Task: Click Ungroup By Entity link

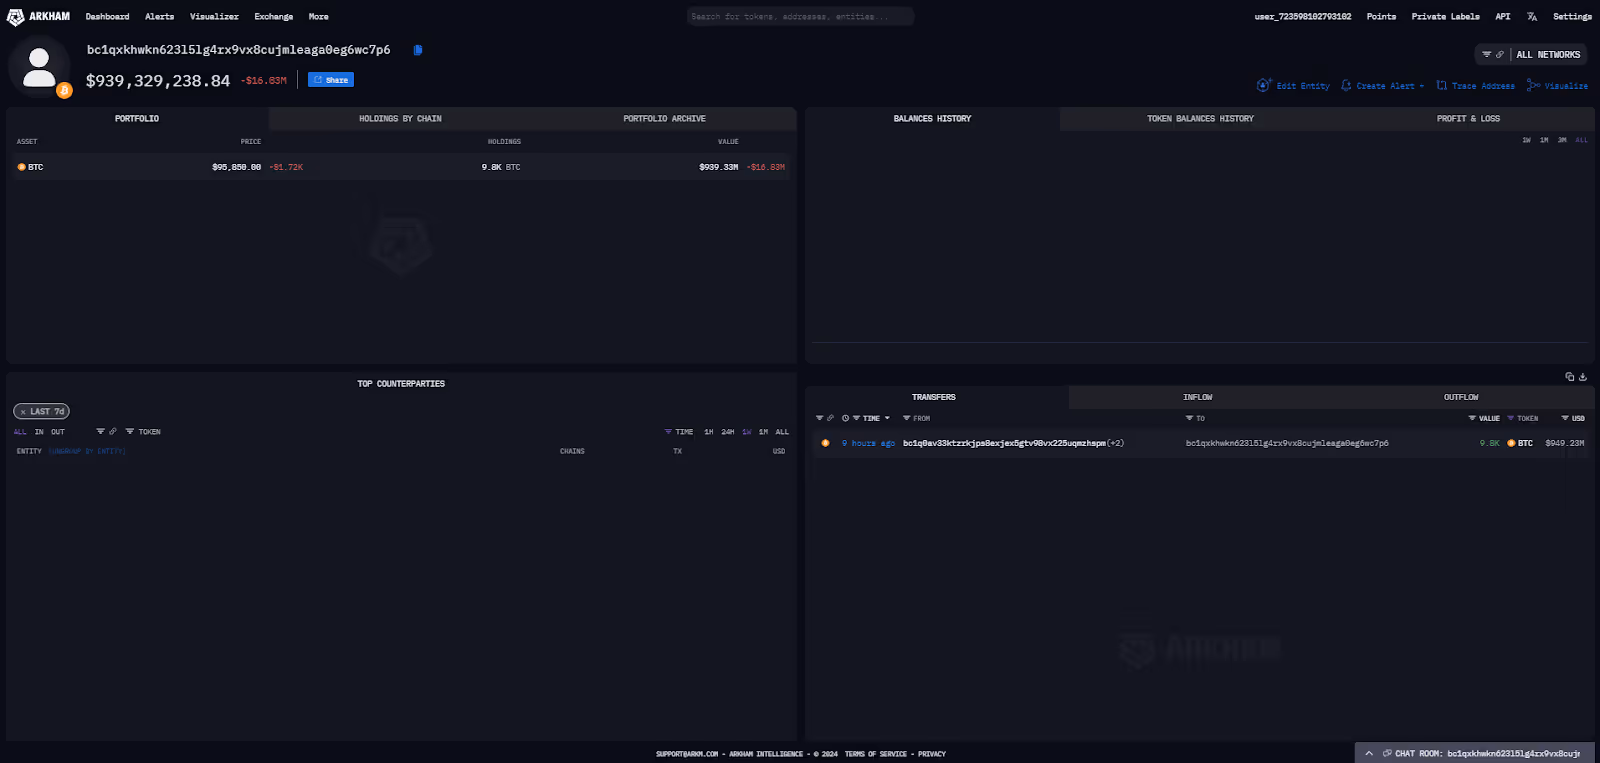Action: [x=87, y=452]
